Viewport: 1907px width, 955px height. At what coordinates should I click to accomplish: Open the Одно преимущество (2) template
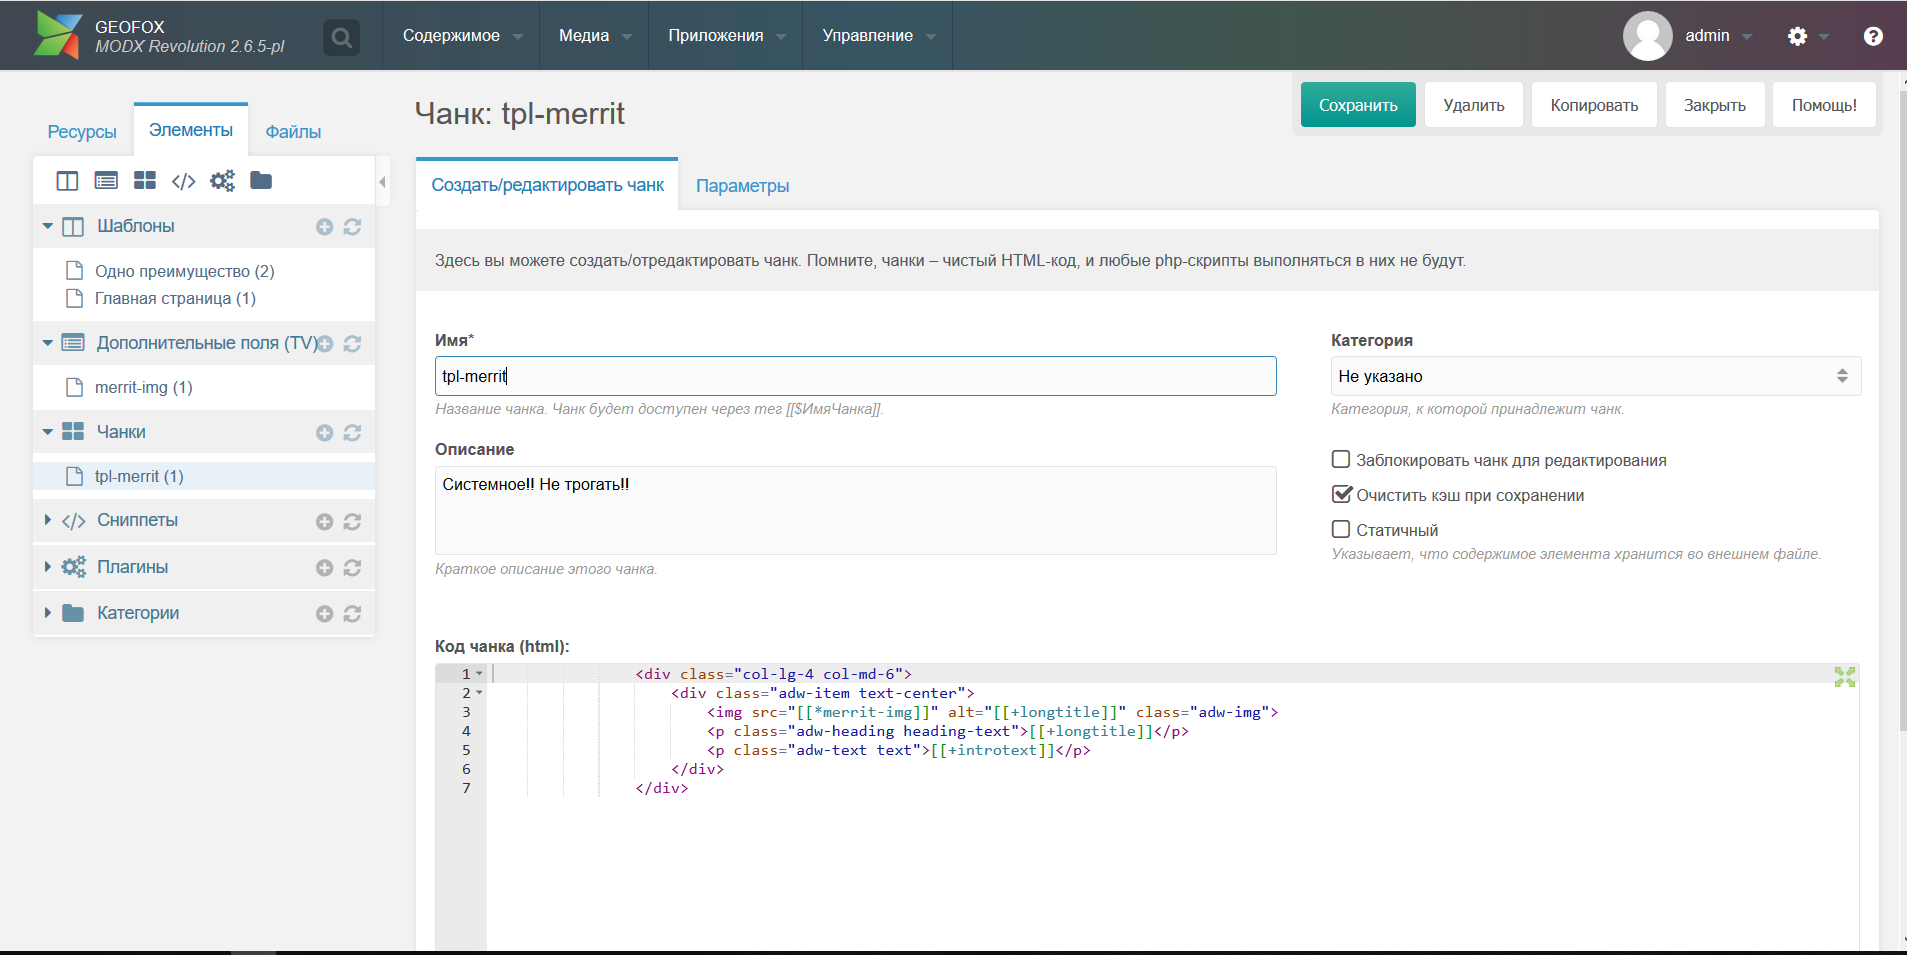185,271
